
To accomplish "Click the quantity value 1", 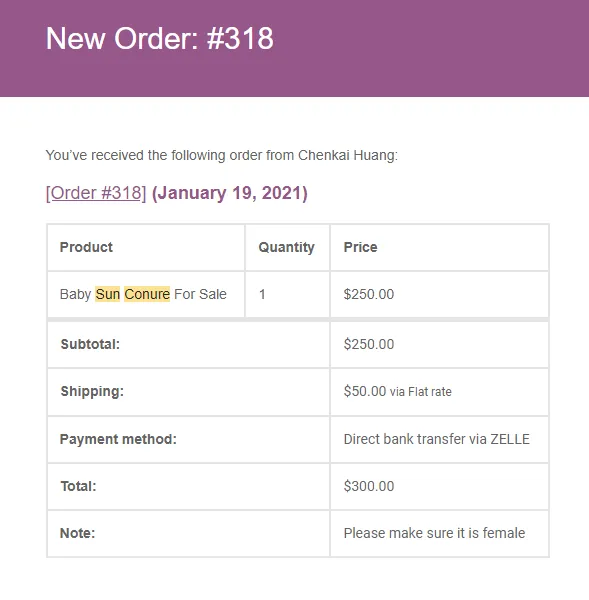I will point(262,294).
